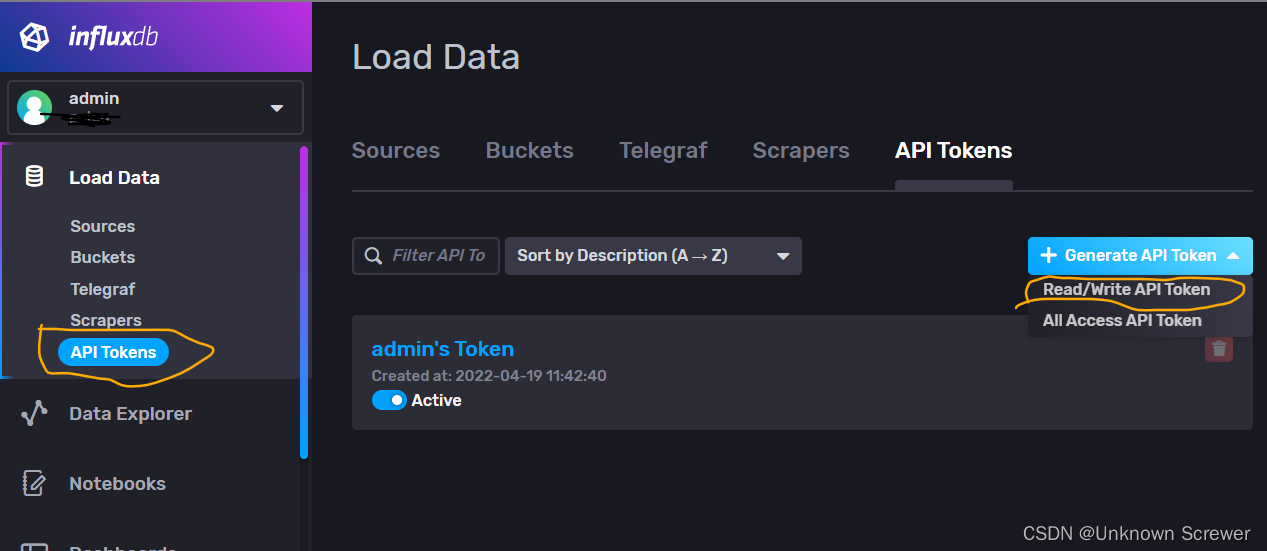Image resolution: width=1267 pixels, height=551 pixels.
Task: Delete admin's Token with trash icon
Action: (x=1218, y=348)
